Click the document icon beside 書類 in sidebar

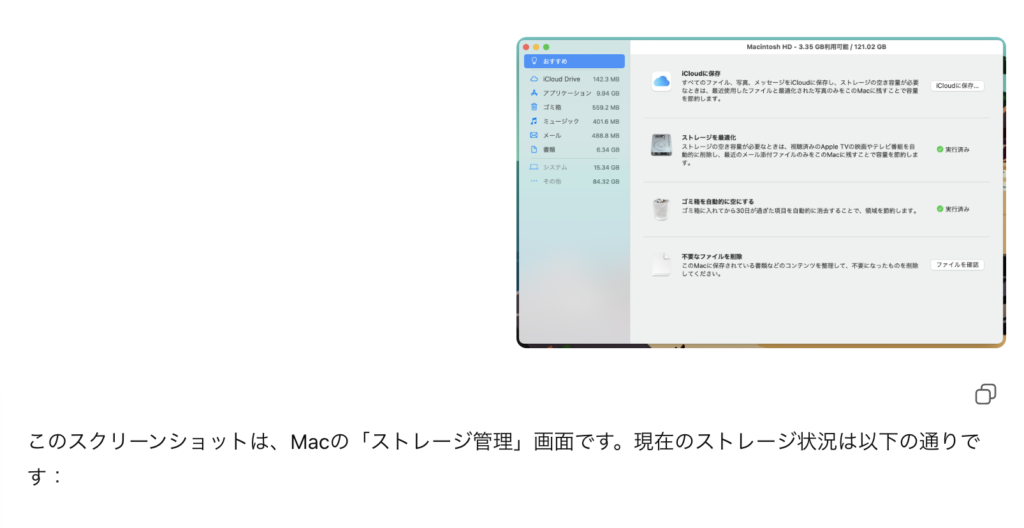534,149
